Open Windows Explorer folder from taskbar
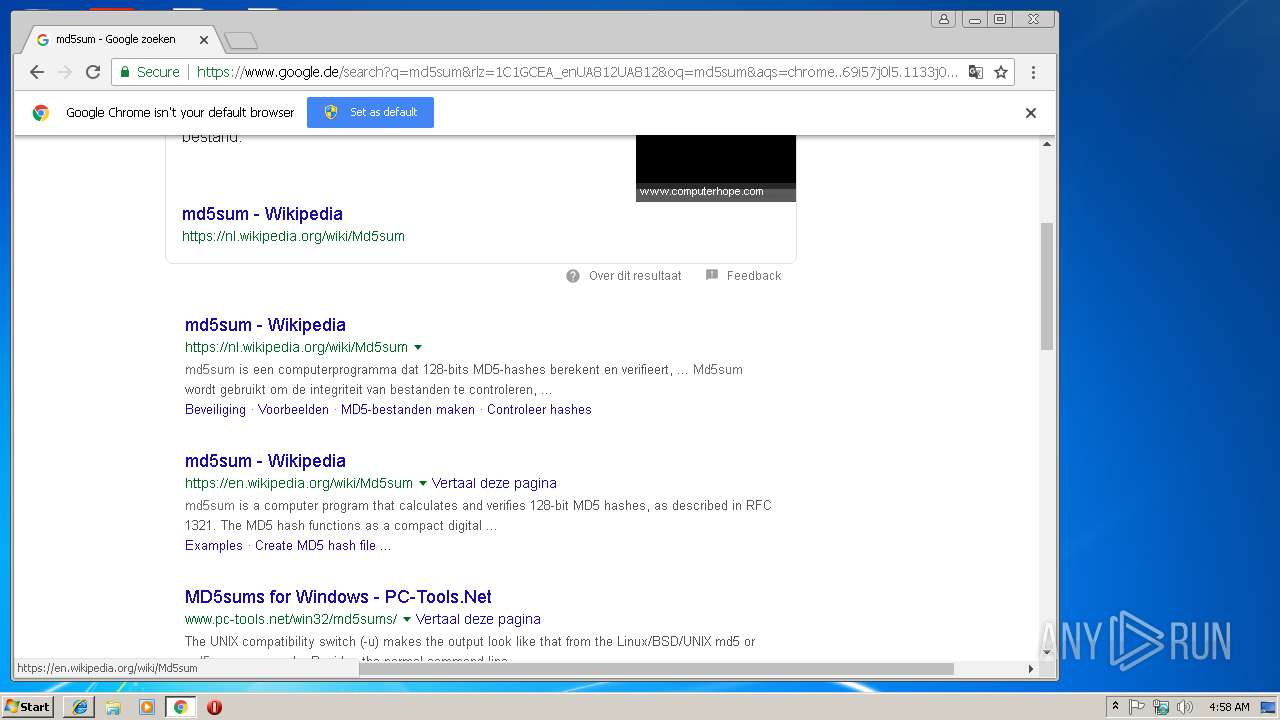 click(x=113, y=707)
